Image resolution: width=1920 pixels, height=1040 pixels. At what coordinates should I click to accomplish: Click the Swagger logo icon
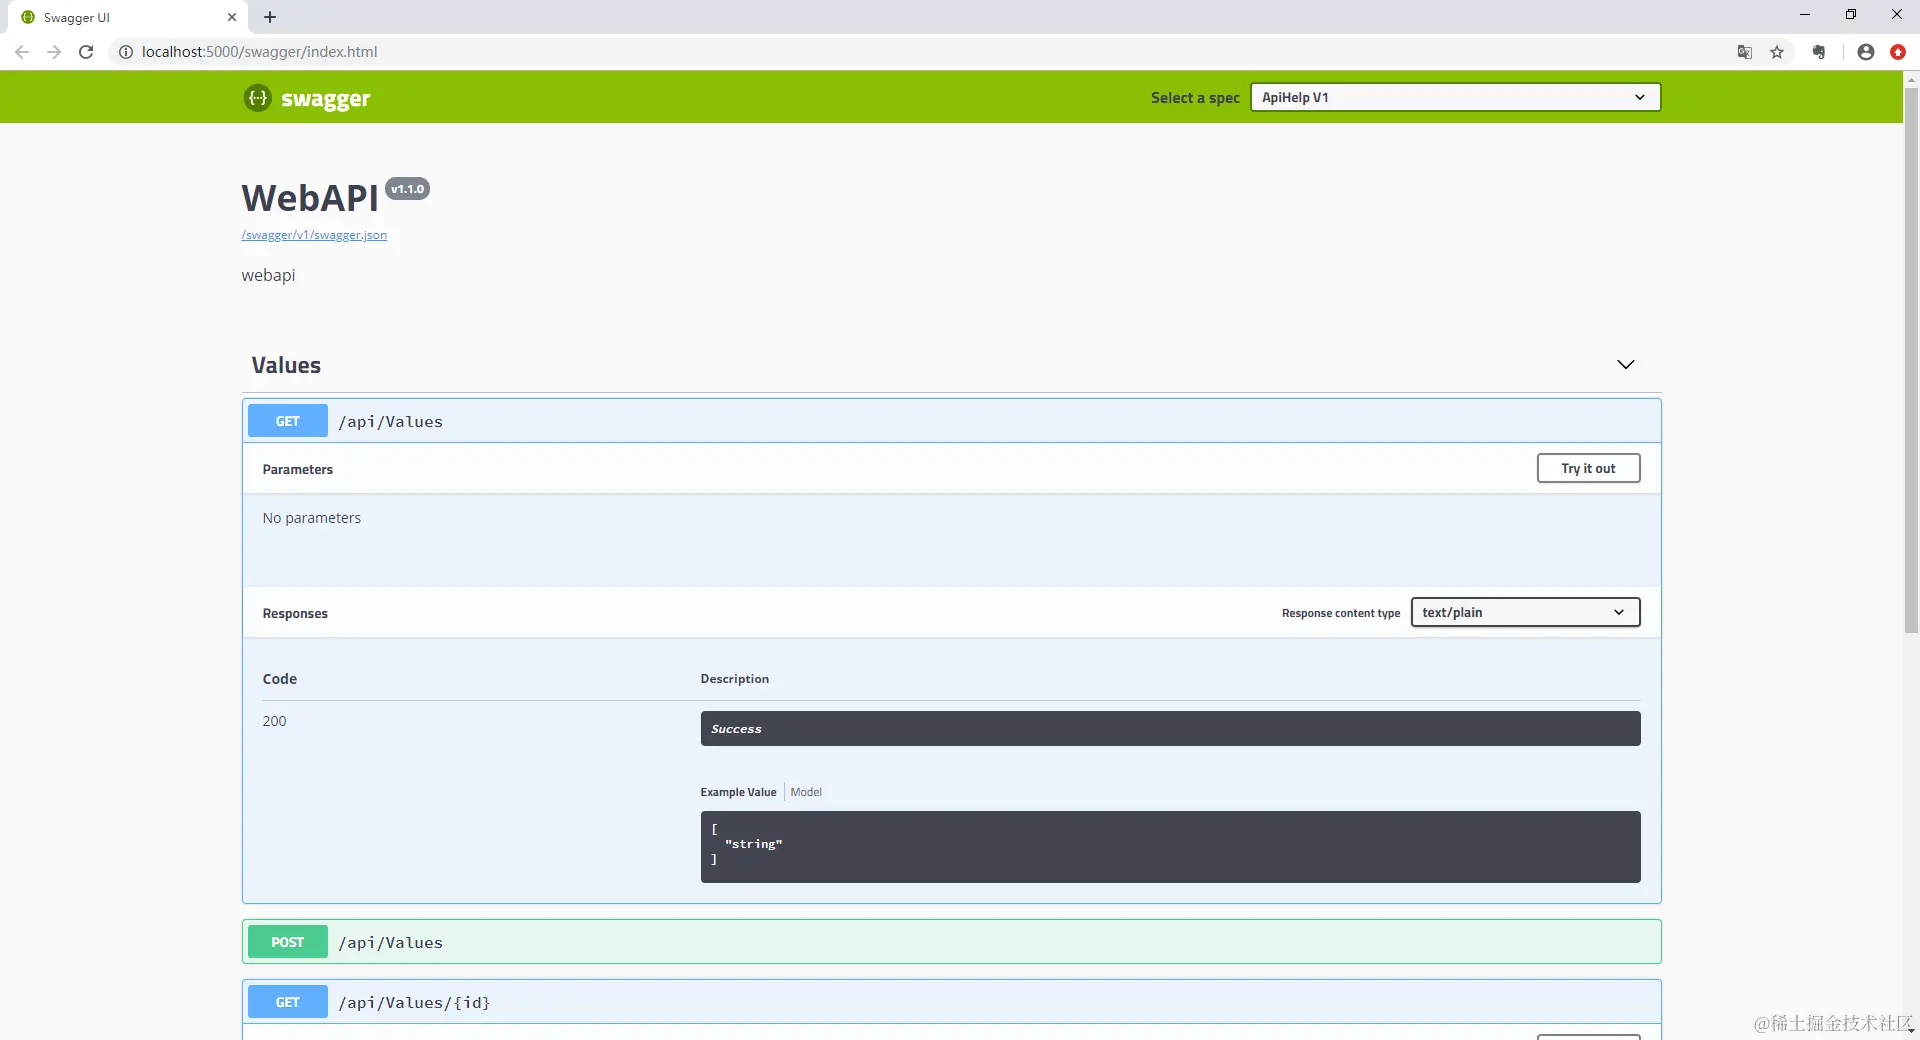[x=258, y=97]
